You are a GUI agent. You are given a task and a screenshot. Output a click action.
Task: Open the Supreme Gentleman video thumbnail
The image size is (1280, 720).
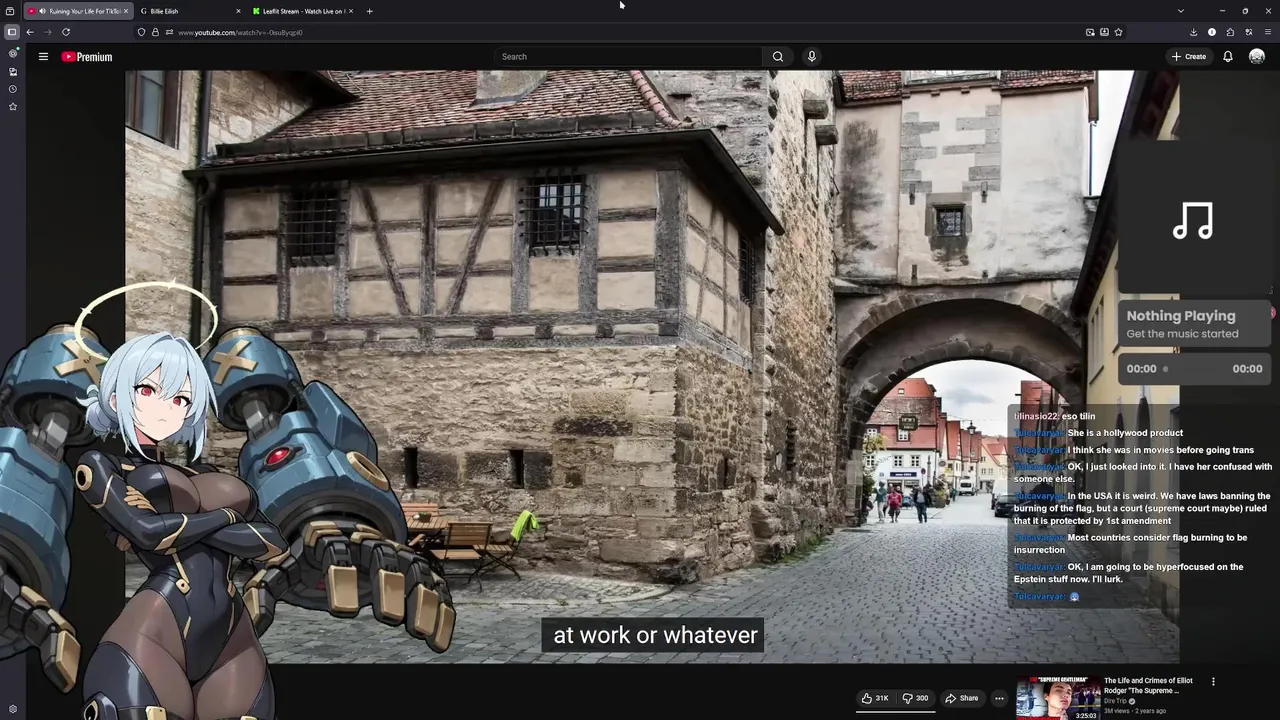point(1058,698)
